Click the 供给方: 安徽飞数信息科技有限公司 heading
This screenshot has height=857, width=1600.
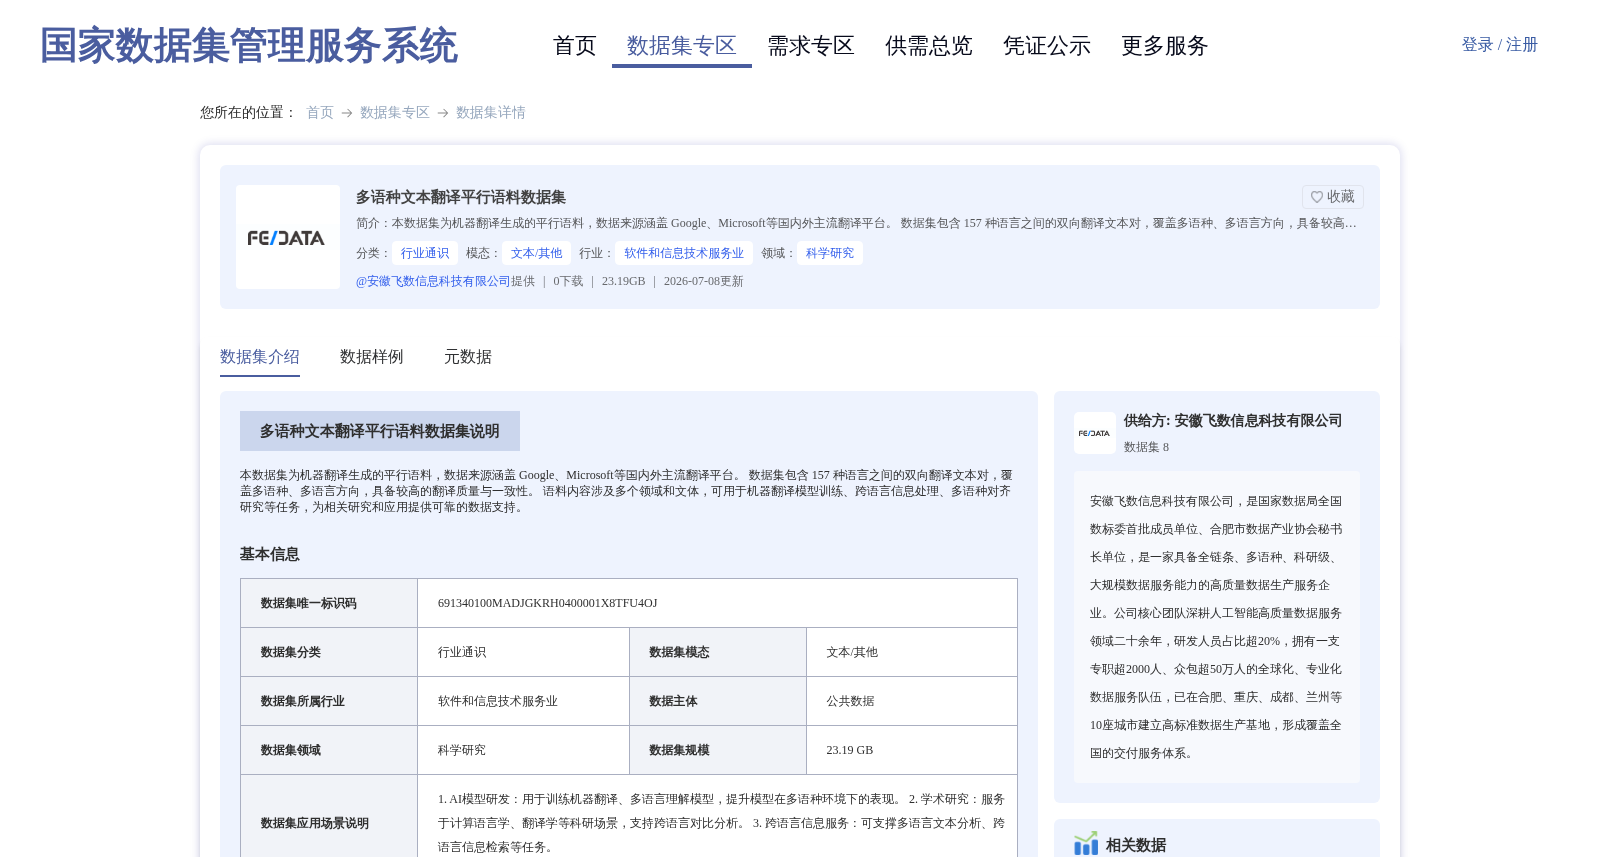[1233, 421]
